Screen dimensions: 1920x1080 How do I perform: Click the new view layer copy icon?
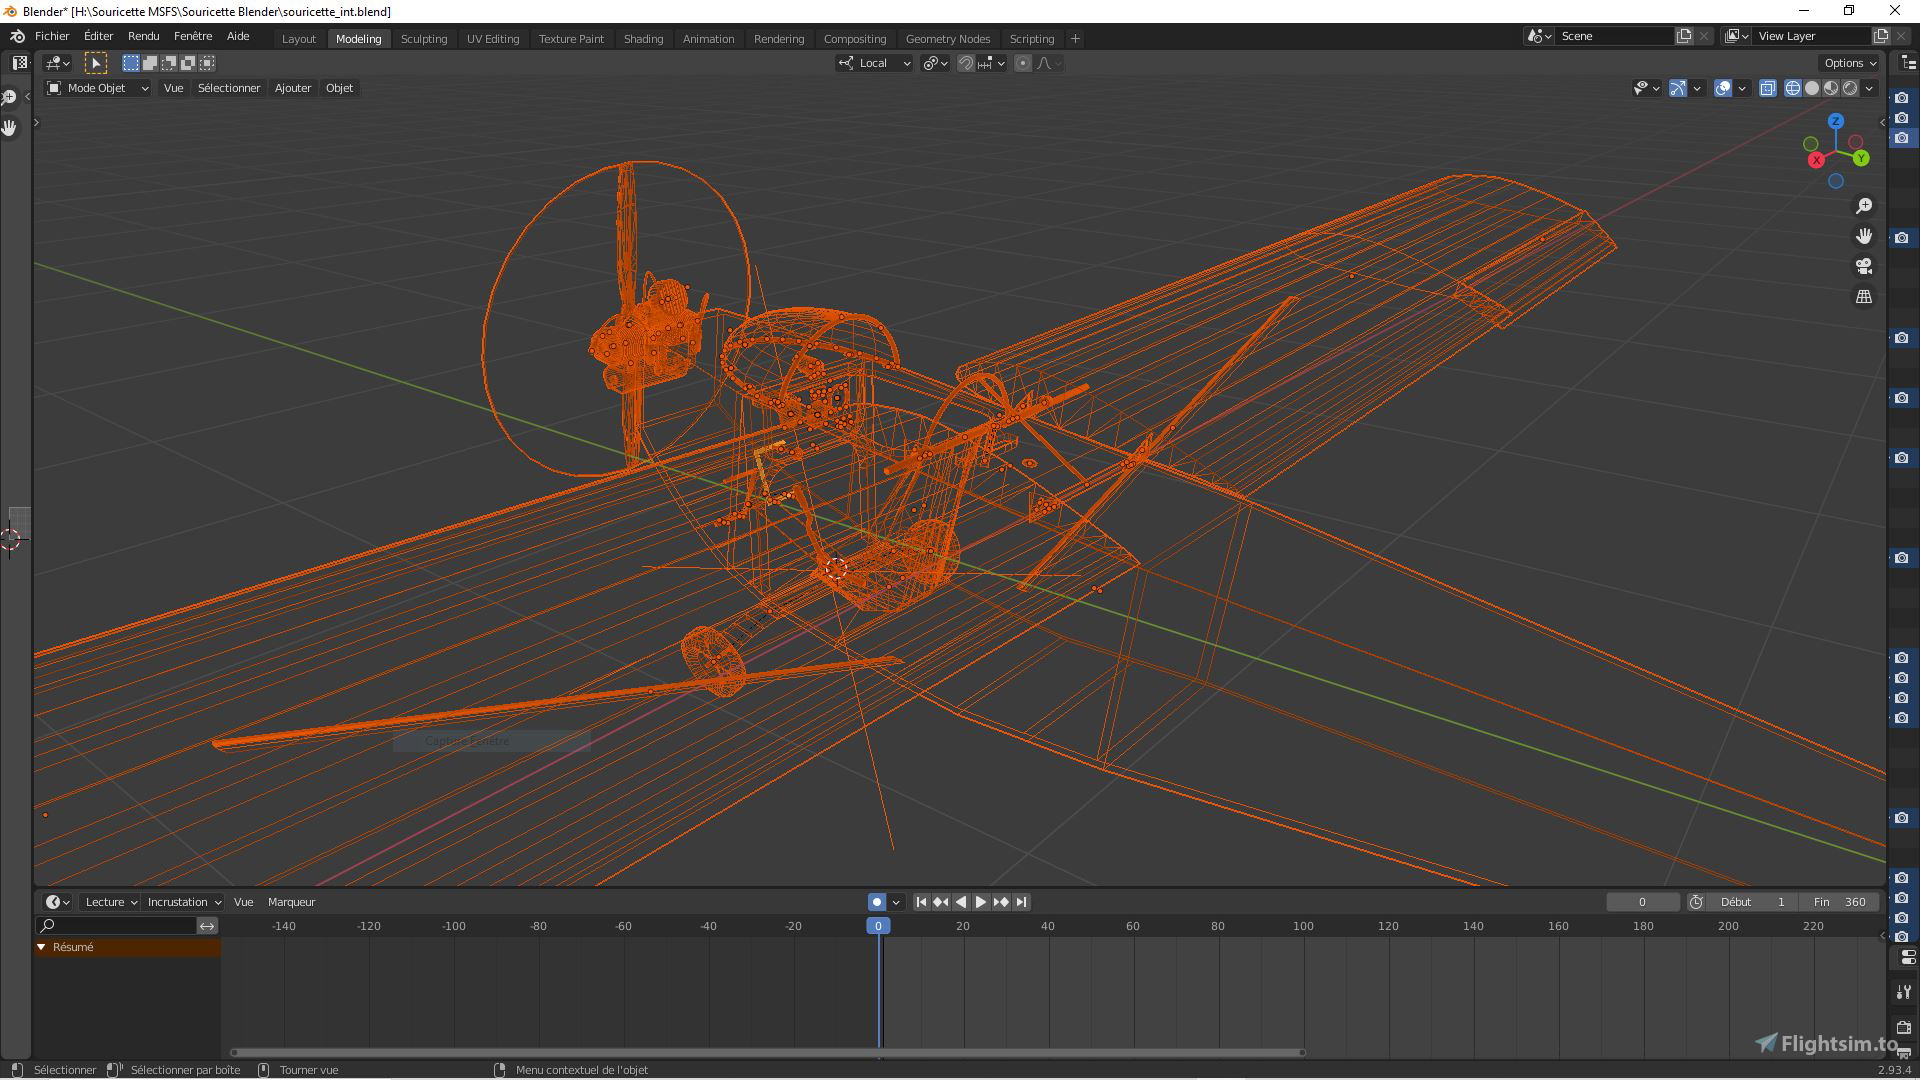click(1880, 36)
